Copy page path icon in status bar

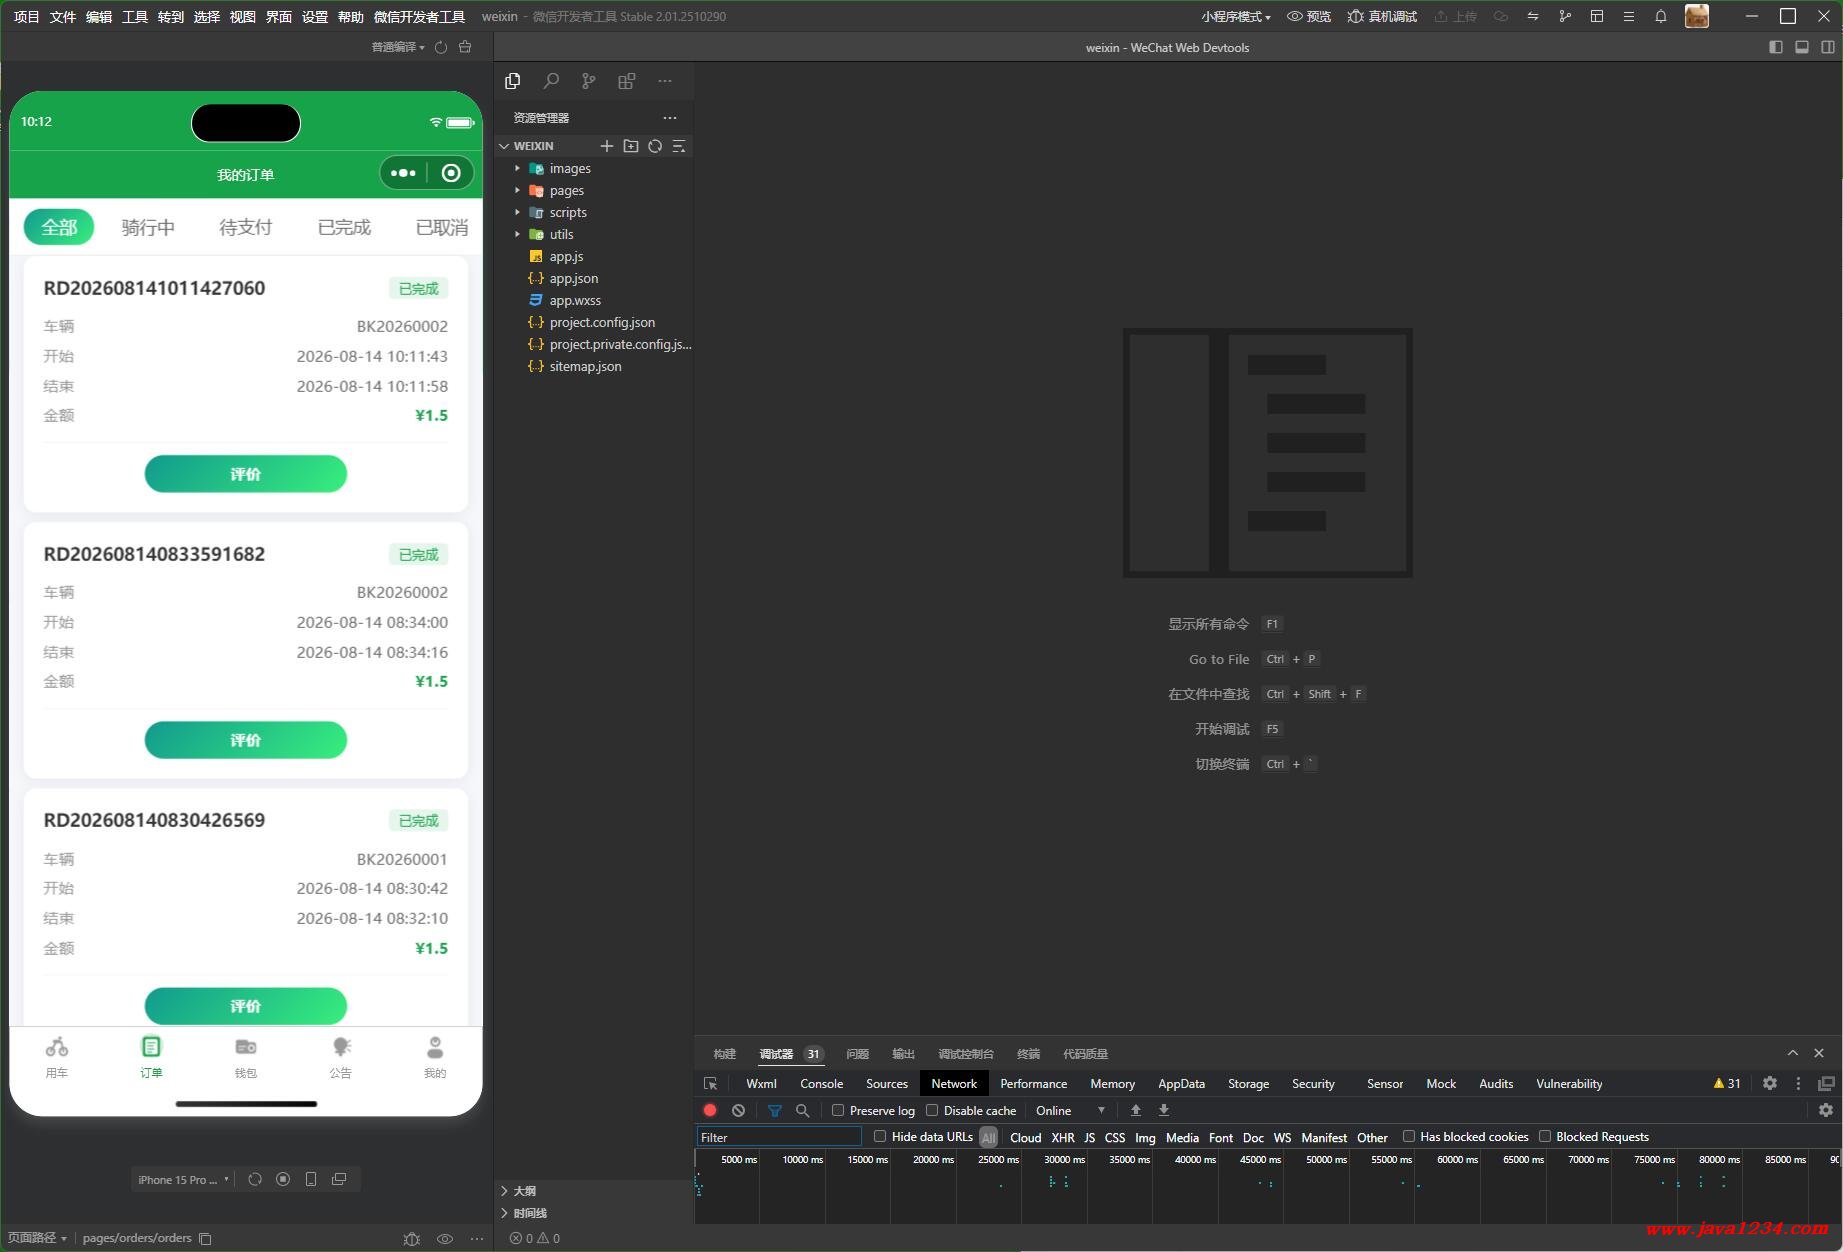(x=205, y=1238)
